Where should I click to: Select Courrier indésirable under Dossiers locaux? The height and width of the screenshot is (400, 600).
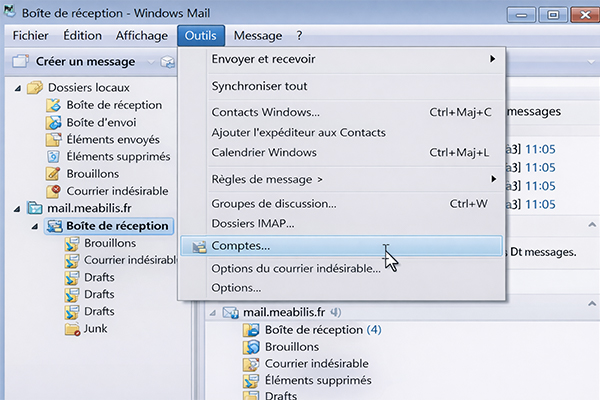[117, 191]
